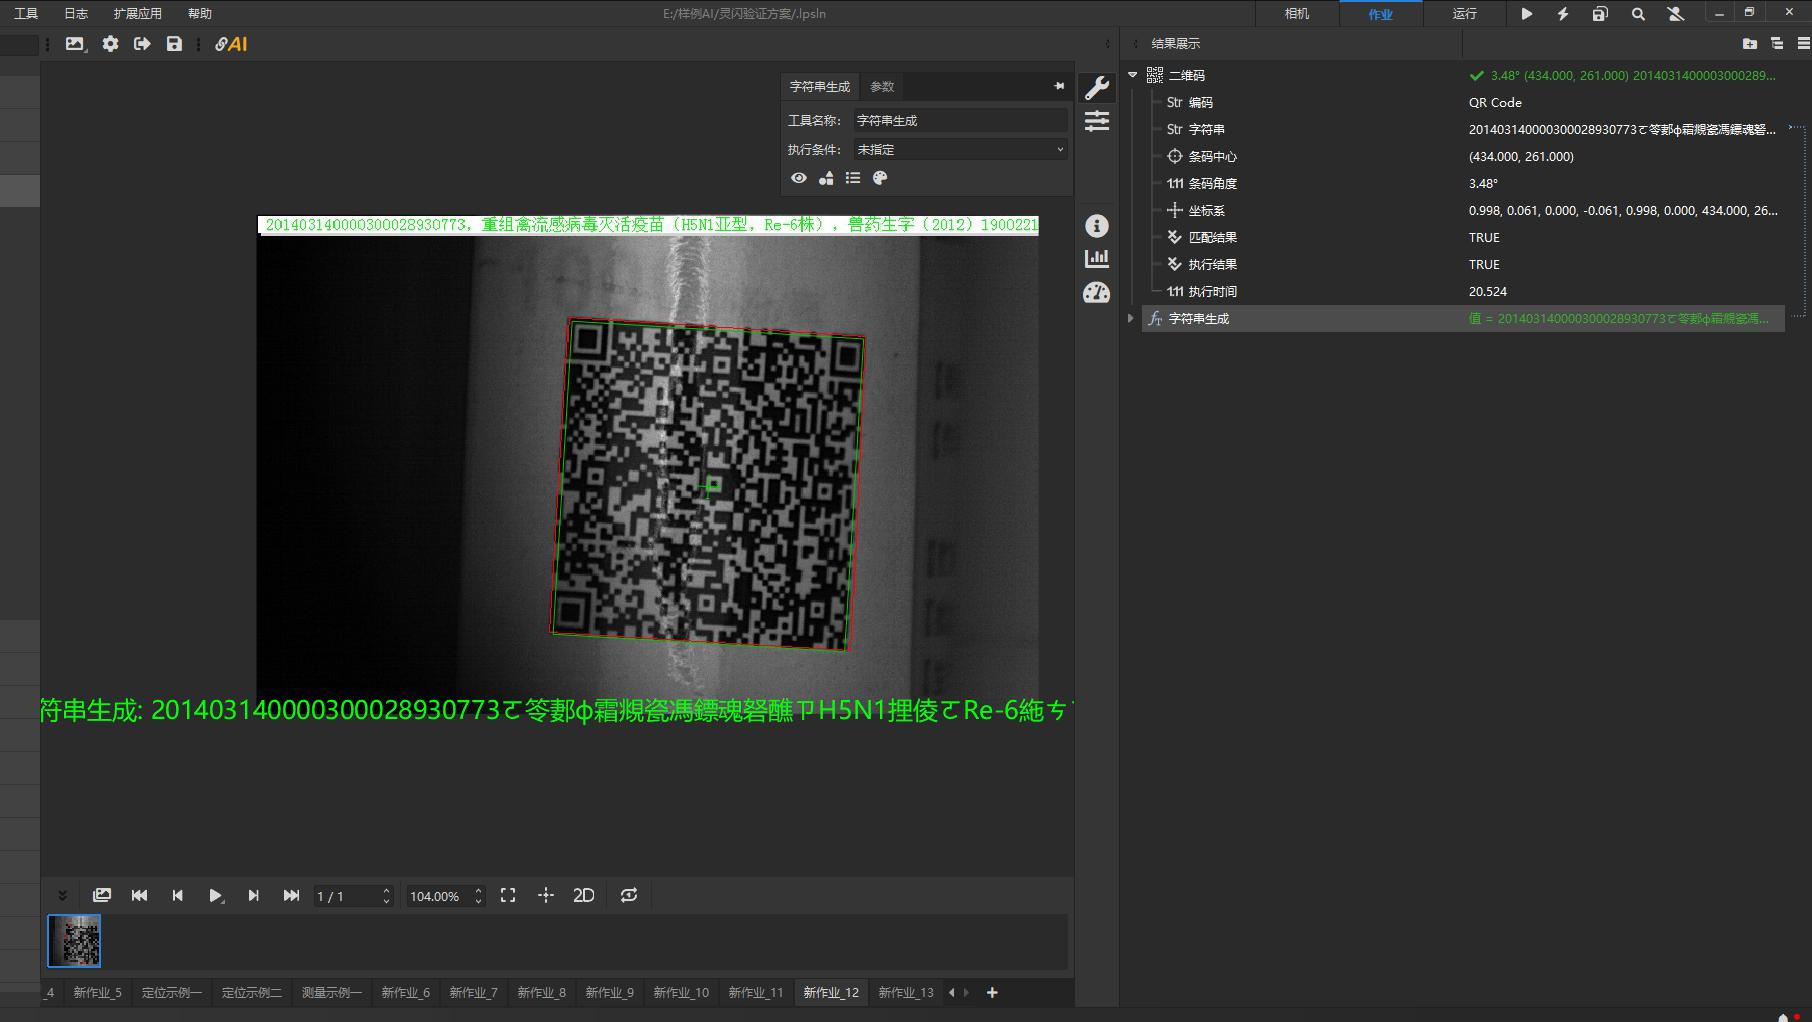Click the orange AI link icon
1812x1022 pixels.
pos(231,44)
